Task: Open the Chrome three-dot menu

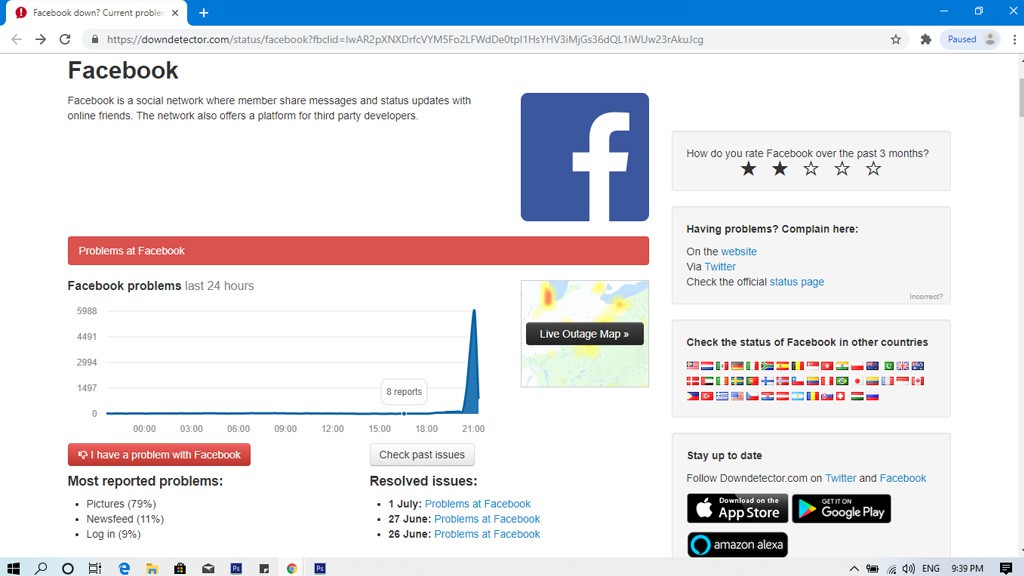Action: pyautogui.click(x=1014, y=39)
